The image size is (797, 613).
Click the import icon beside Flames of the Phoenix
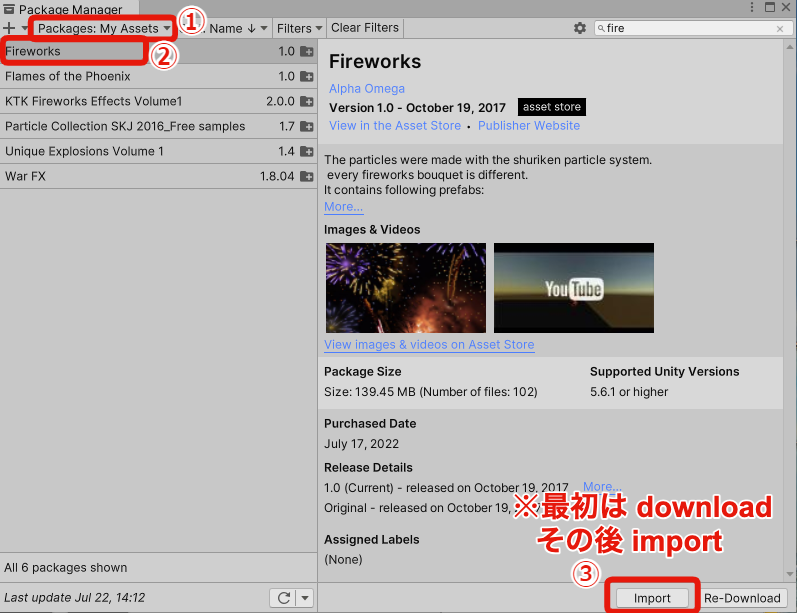tap(306, 76)
